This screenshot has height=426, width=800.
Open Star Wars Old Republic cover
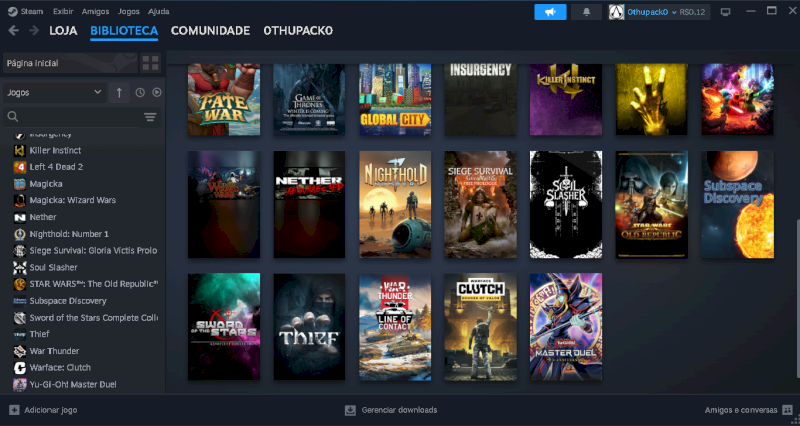pyautogui.click(x=652, y=204)
